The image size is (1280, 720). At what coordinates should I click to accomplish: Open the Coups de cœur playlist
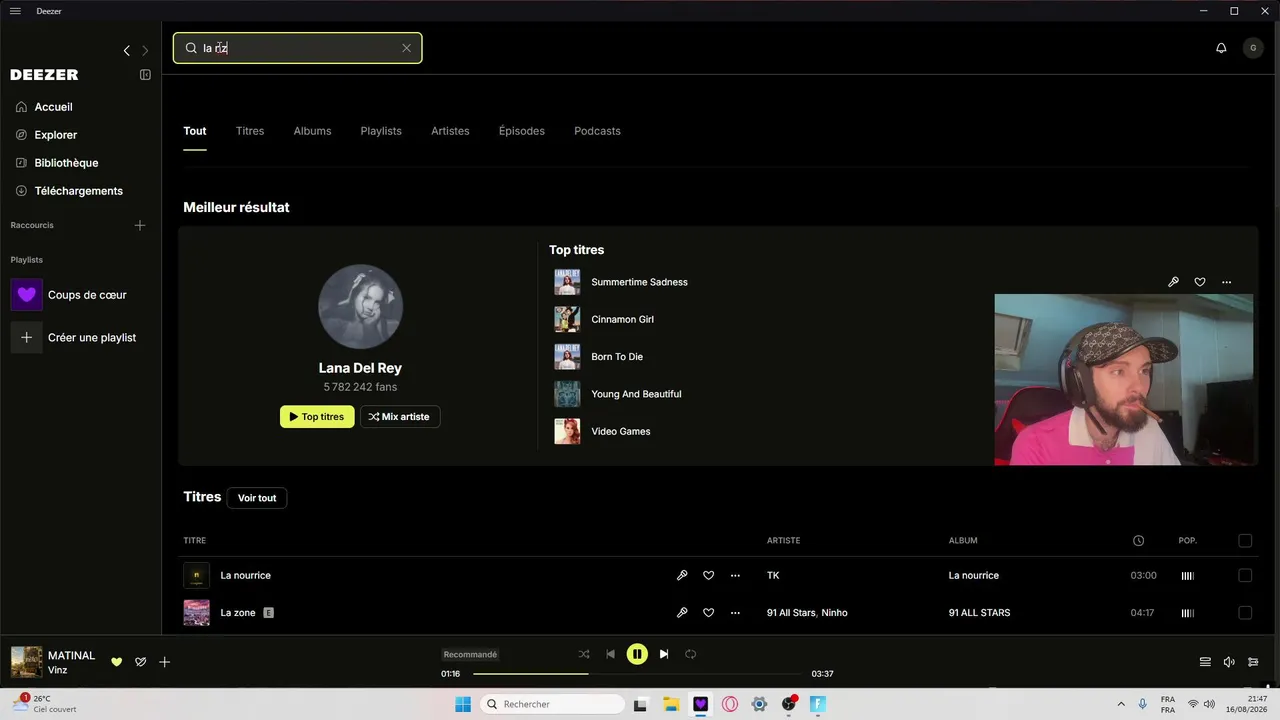(87, 295)
